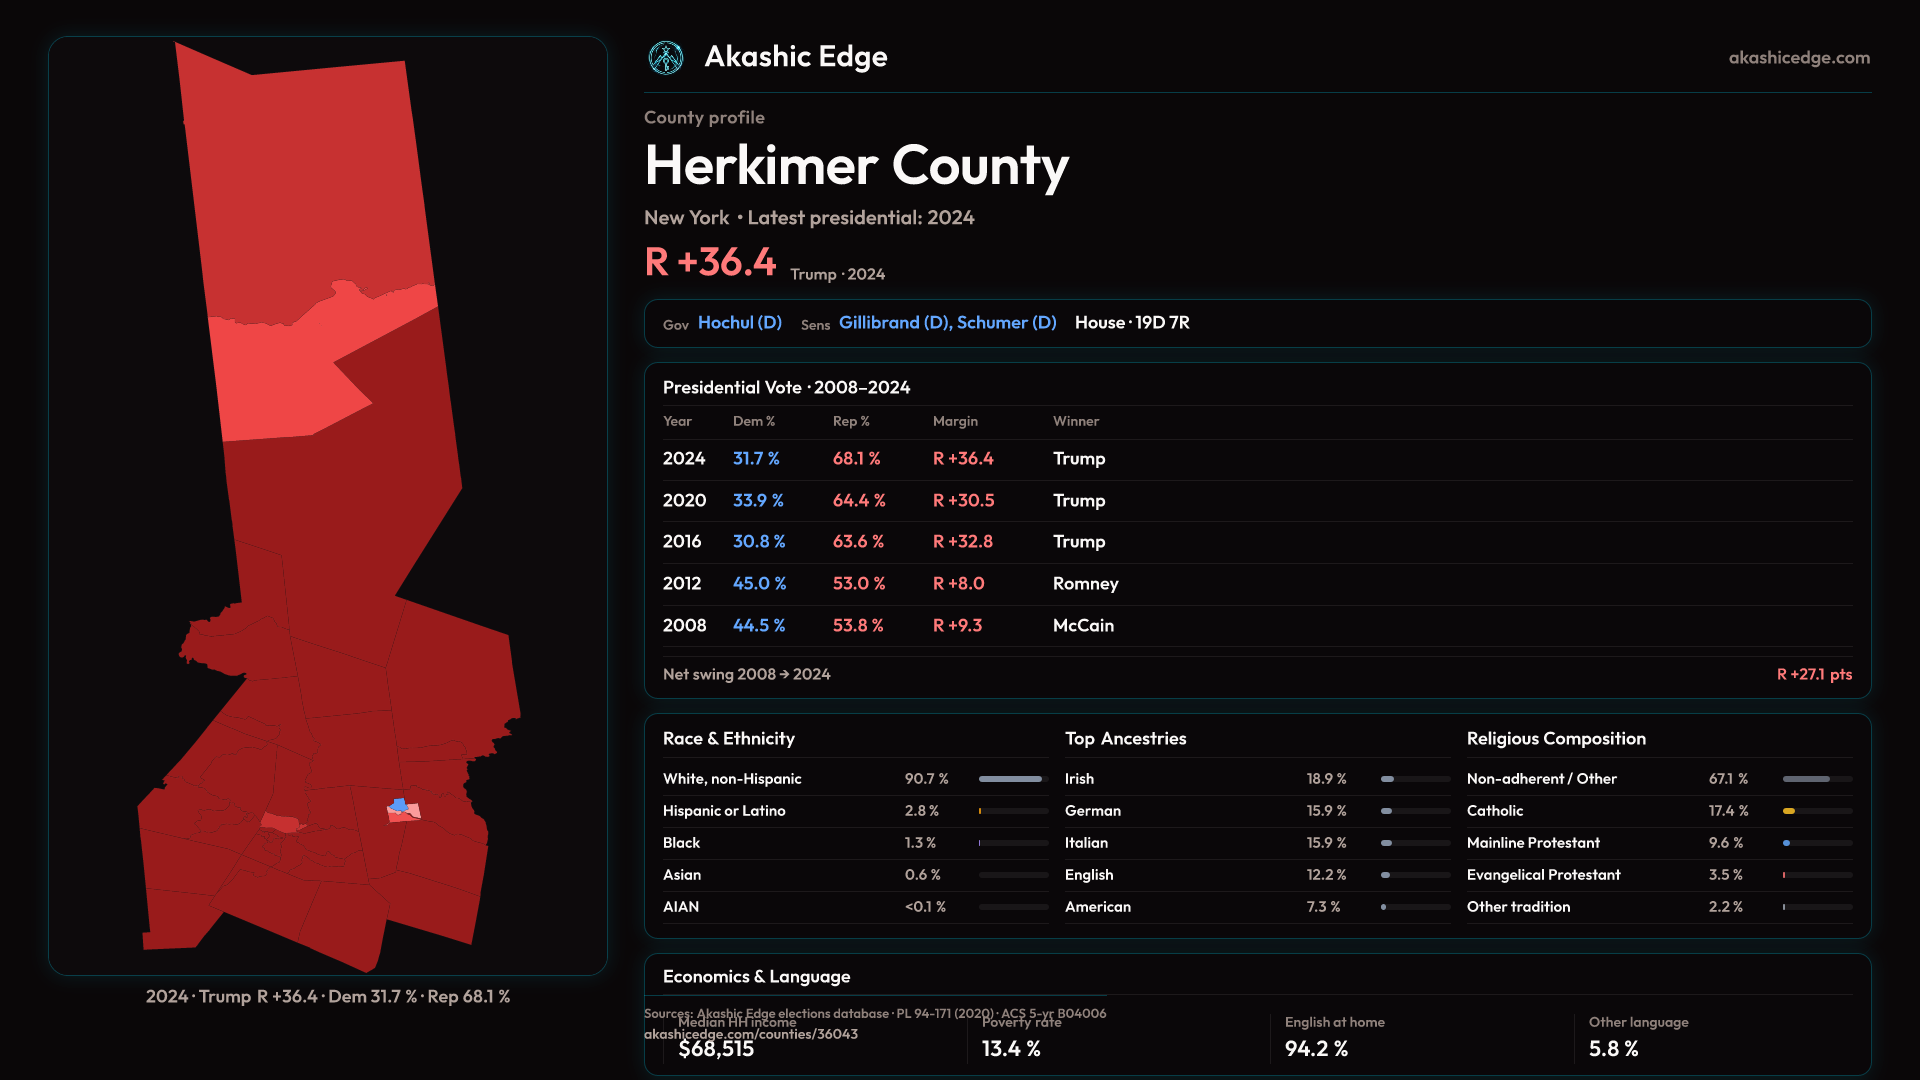The height and width of the screenshot is (1080, 1920).
Task: Click the Hochul (D) governor link
Action: point(739,323)
